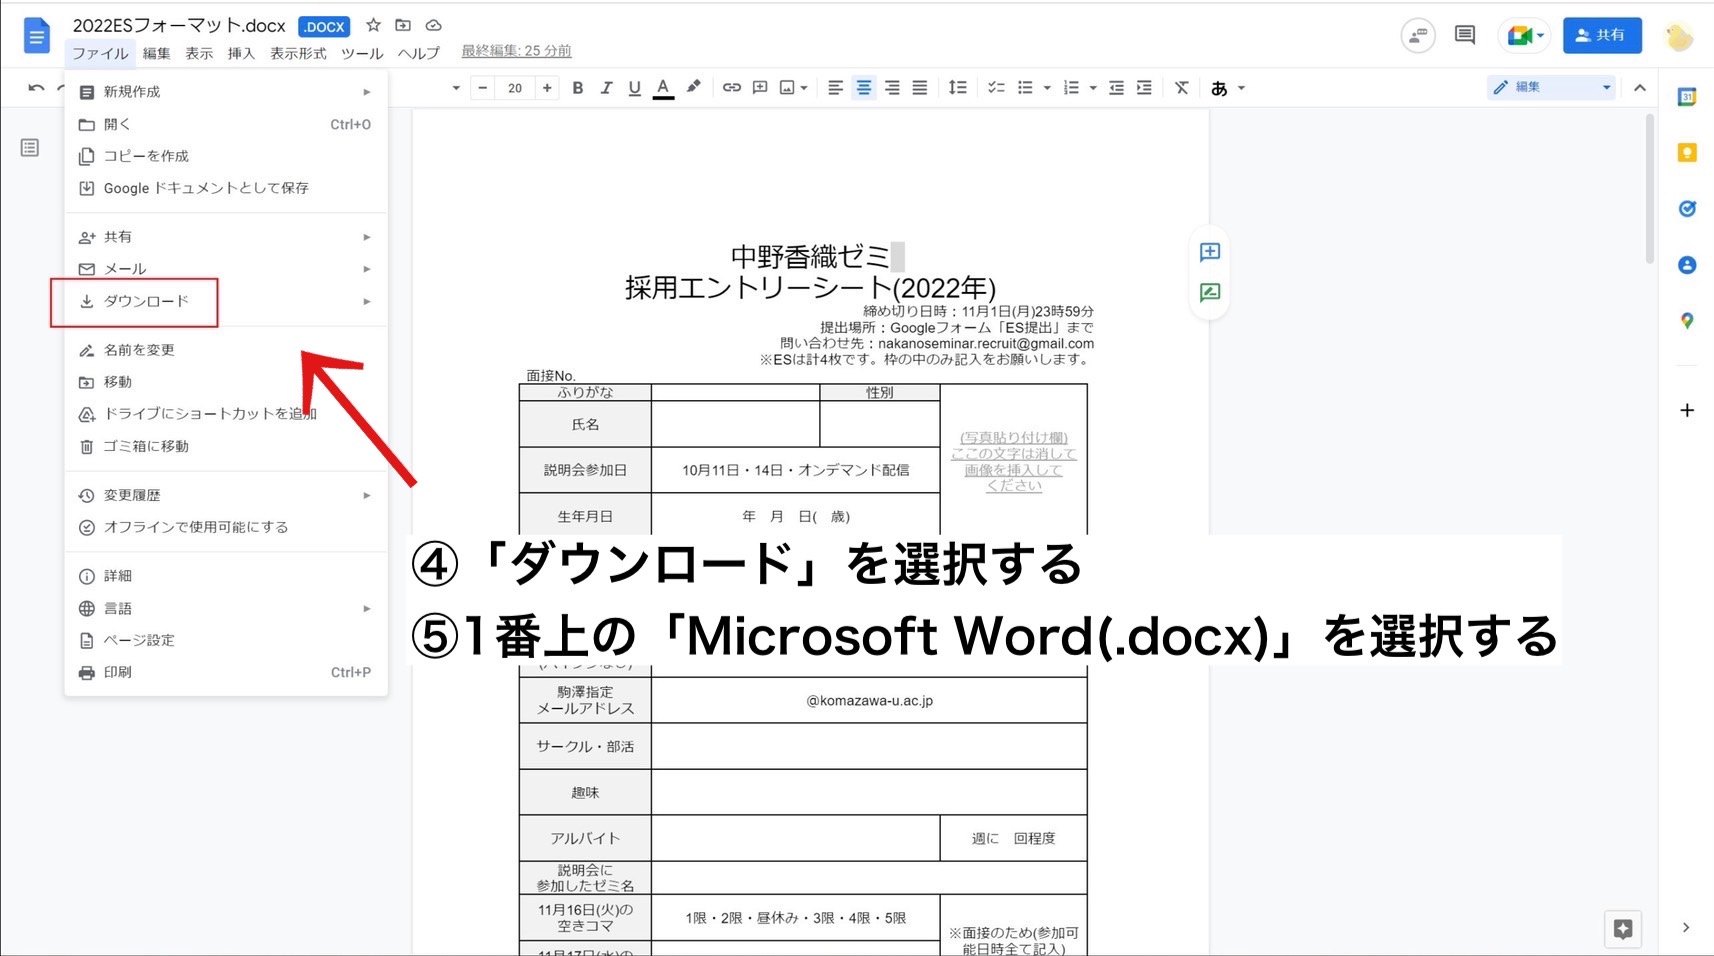The width and height of the screenshot is (1714, 956).
Task: Open the 表示形式 menu
Action: [x=298, y=53]
